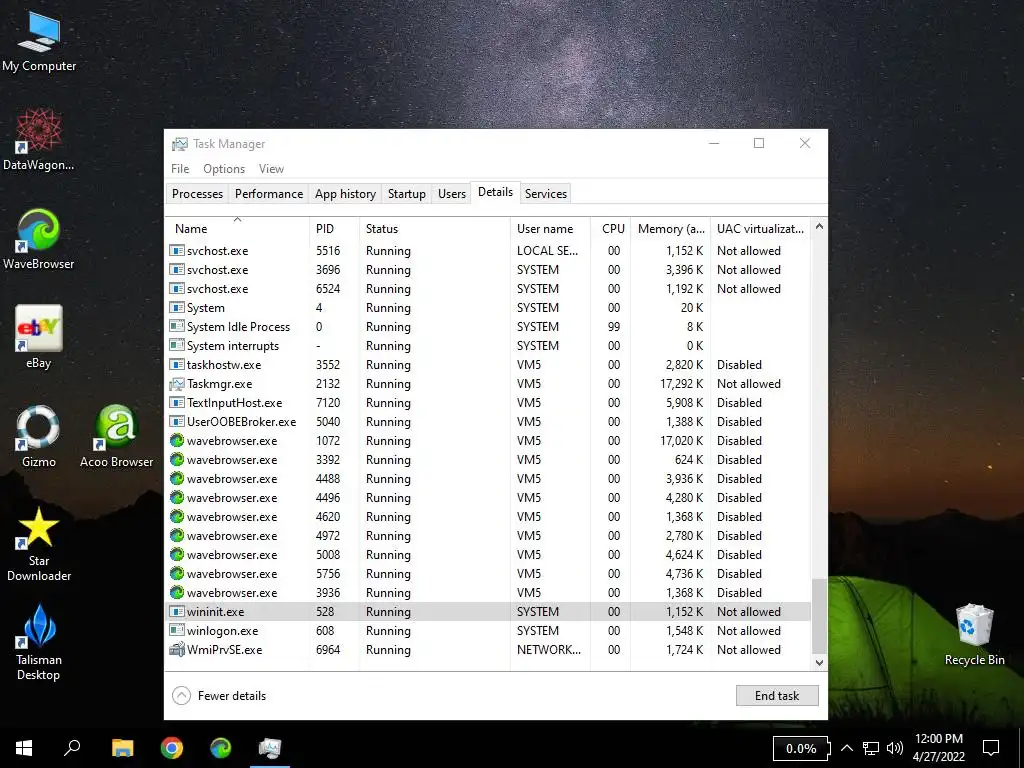Open the Windows Start menu

tap(24, 748)
